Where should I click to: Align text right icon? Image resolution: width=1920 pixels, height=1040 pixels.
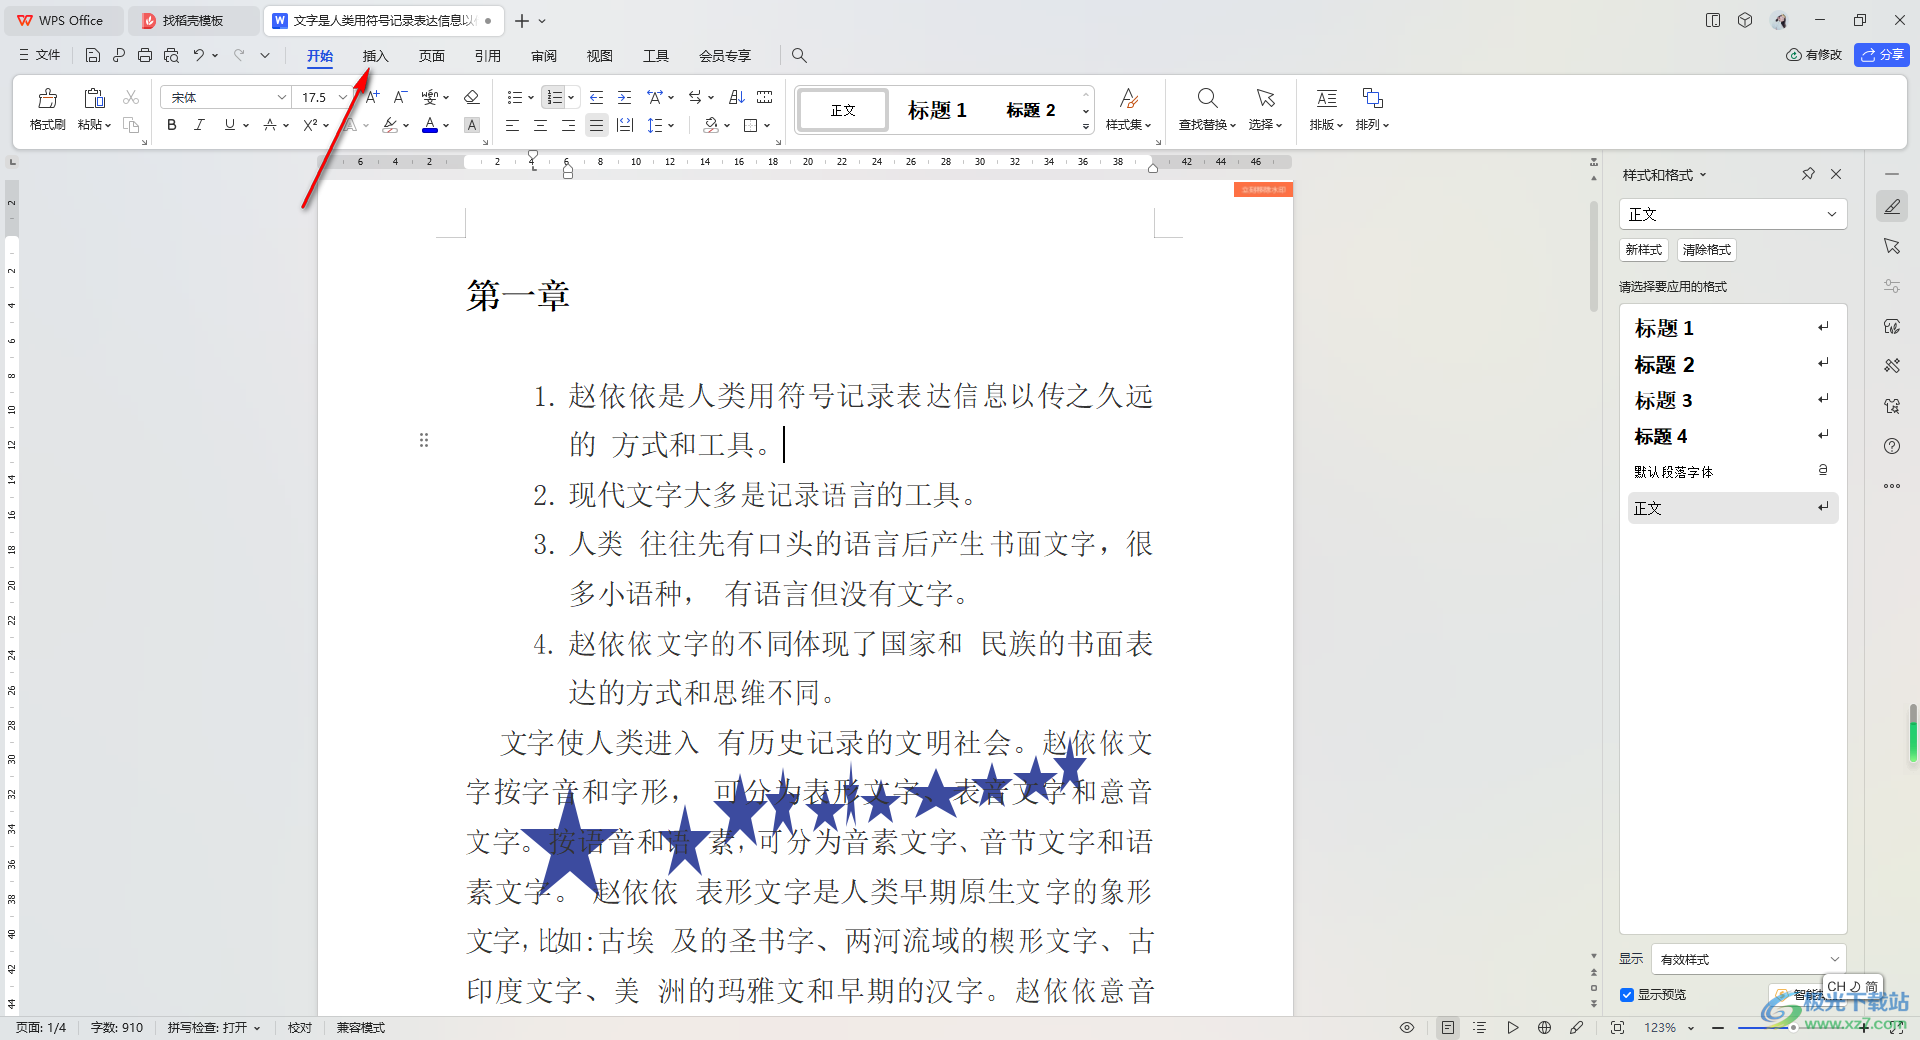pyautogui.click(x=568, y=125)
